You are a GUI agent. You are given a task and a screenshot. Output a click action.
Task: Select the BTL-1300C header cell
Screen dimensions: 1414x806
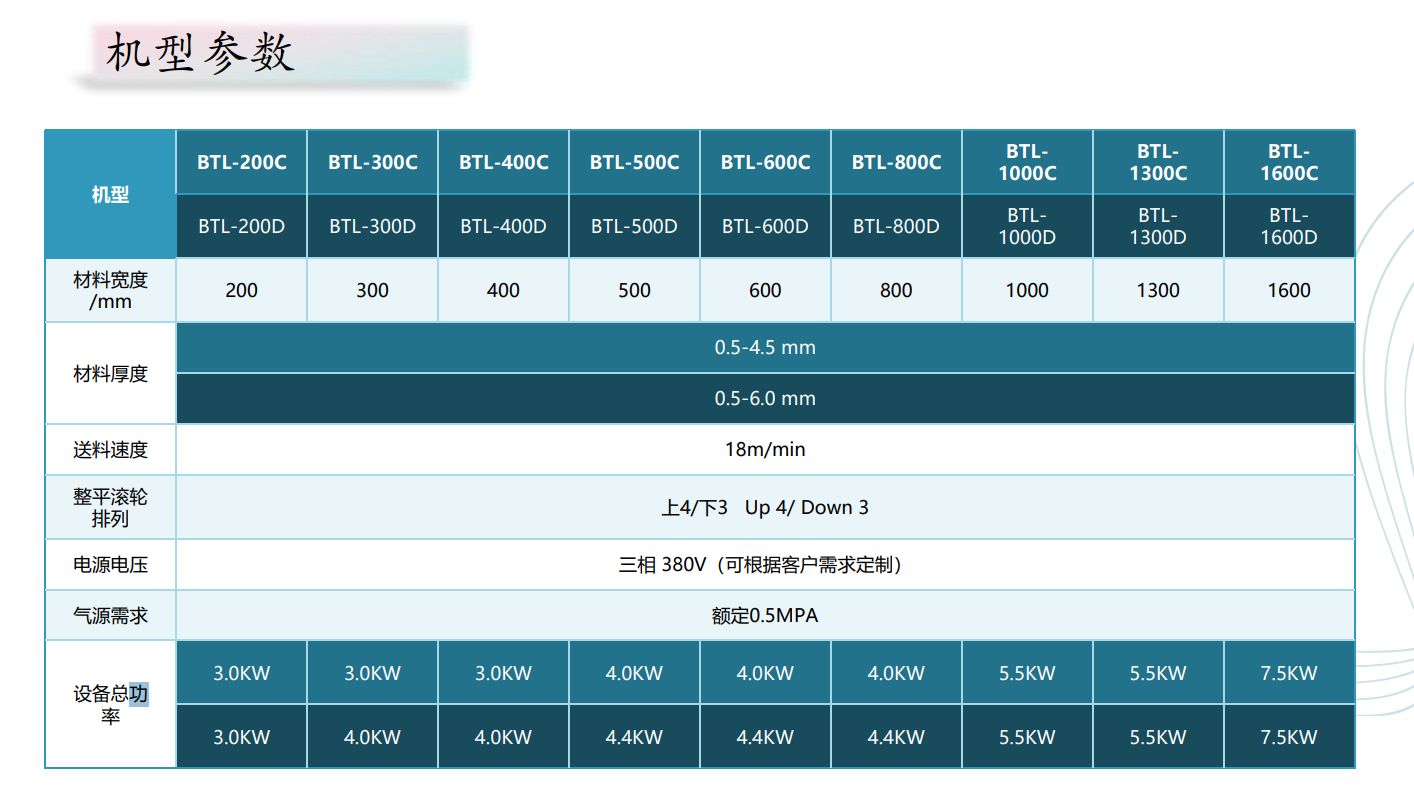point(1158,162)
